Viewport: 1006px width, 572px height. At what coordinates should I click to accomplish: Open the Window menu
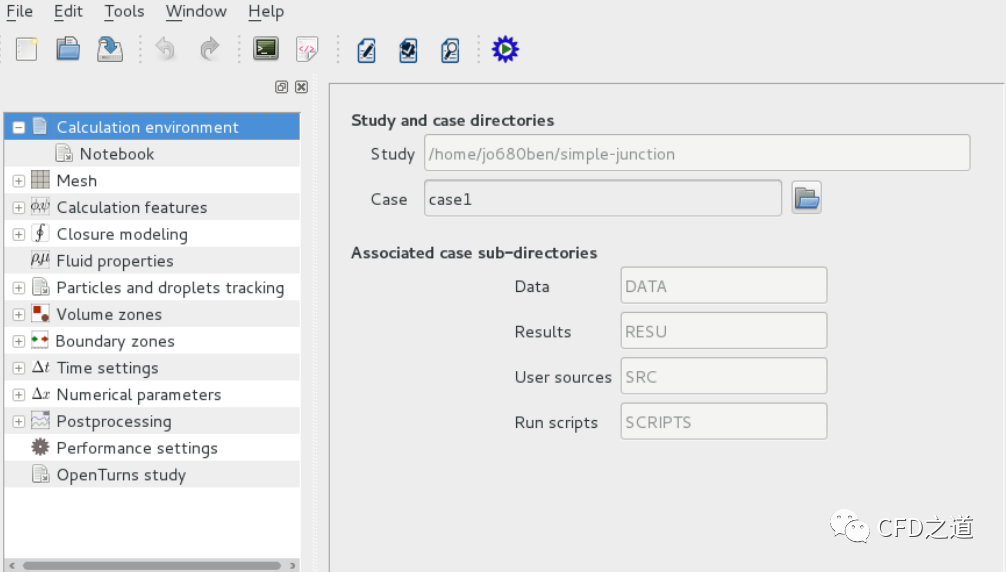coord(196,12)
